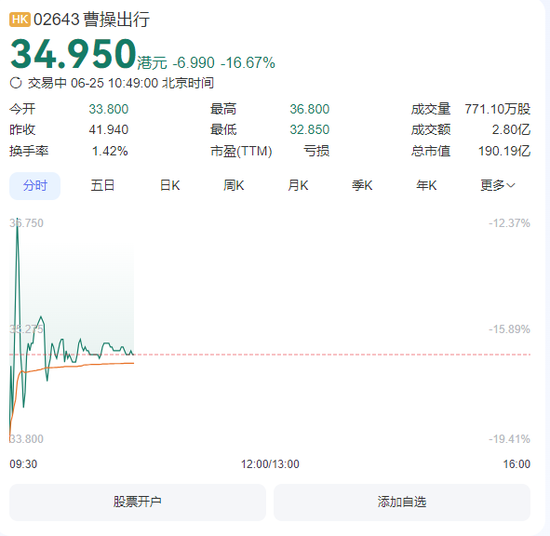
Task: Click the 市盈(TTM) value 亏损
Action: [316, 151]
